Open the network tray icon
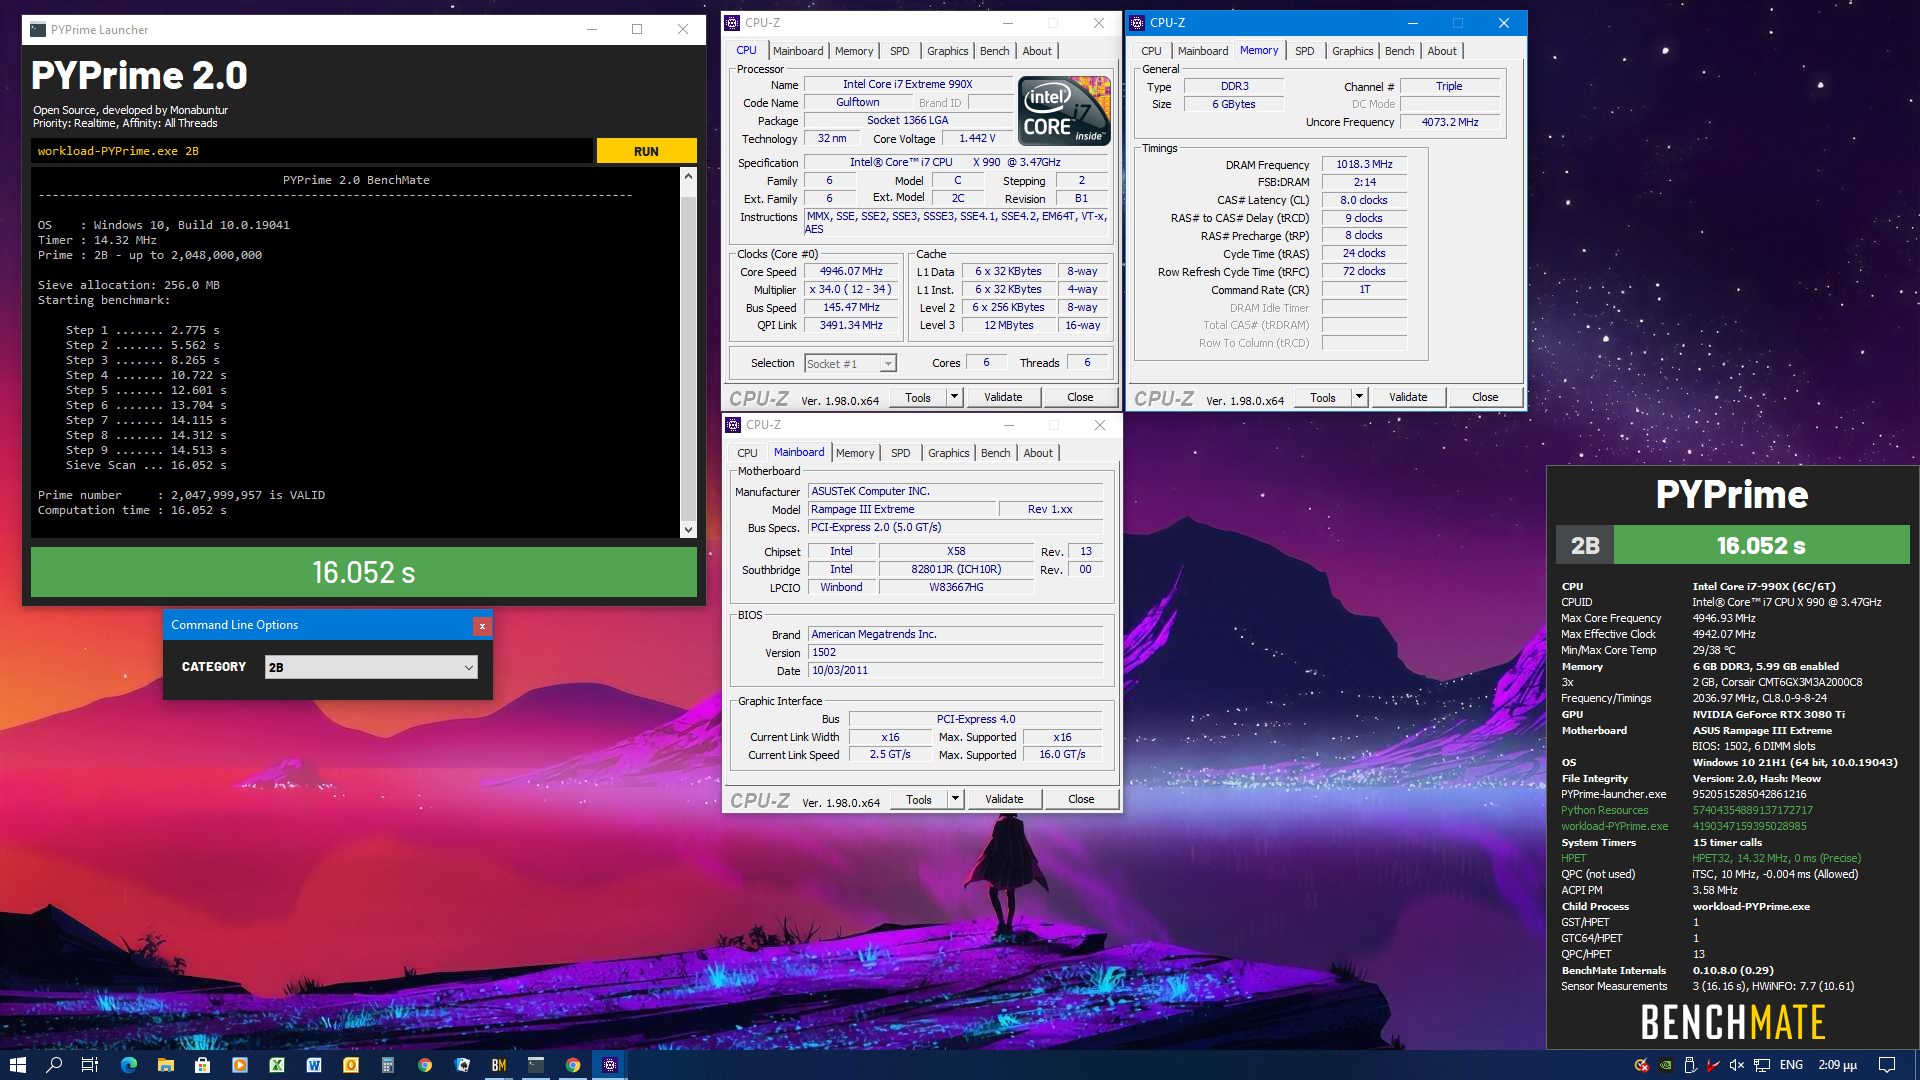 [x=1762, y=1065]
